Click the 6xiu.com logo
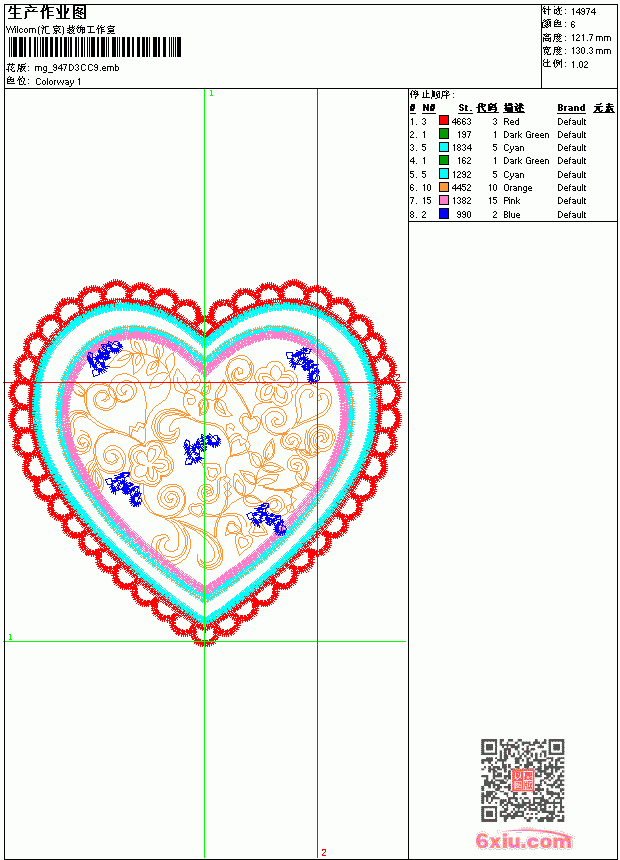 523,840
